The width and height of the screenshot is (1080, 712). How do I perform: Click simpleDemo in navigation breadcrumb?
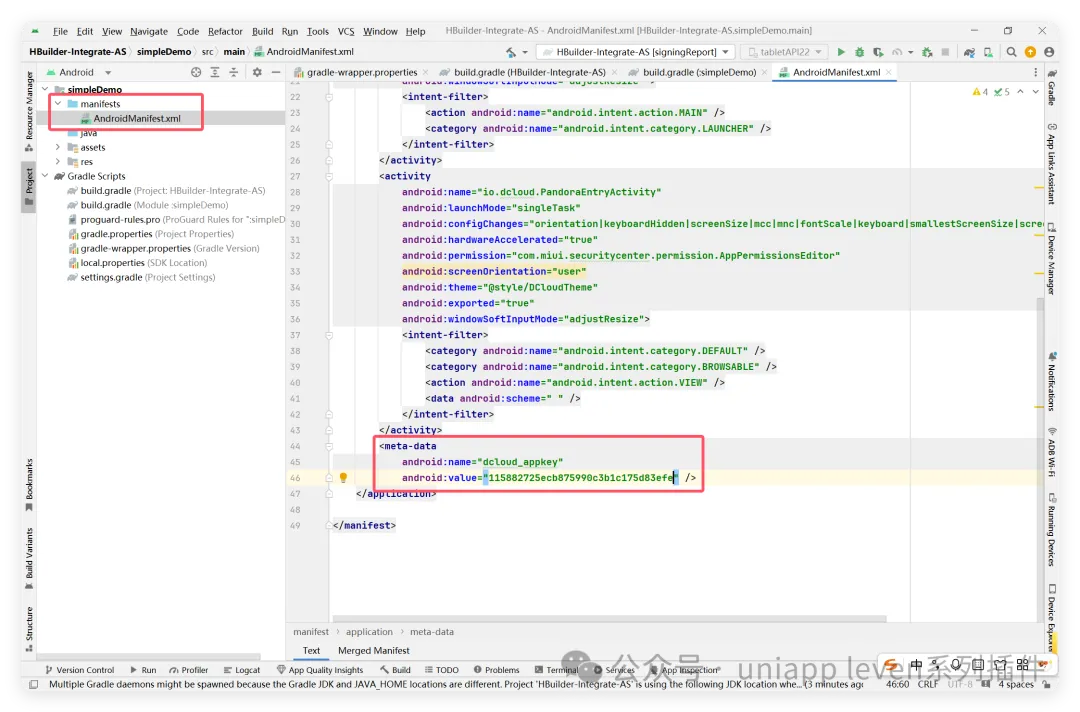pyautogui.click(x=164, y=52)
